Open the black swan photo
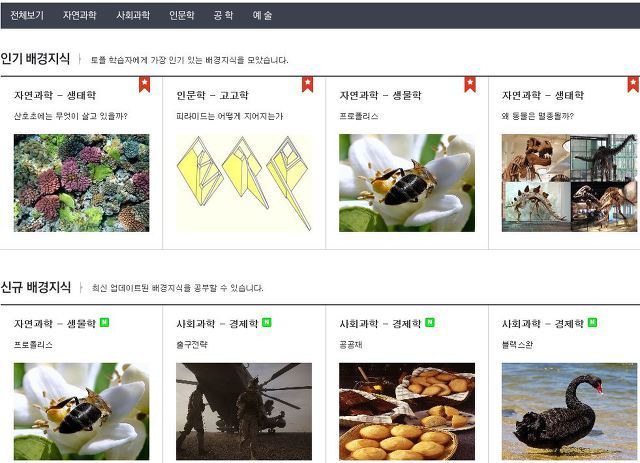This screenshot has width=640, height=463. tap(569, 411)
